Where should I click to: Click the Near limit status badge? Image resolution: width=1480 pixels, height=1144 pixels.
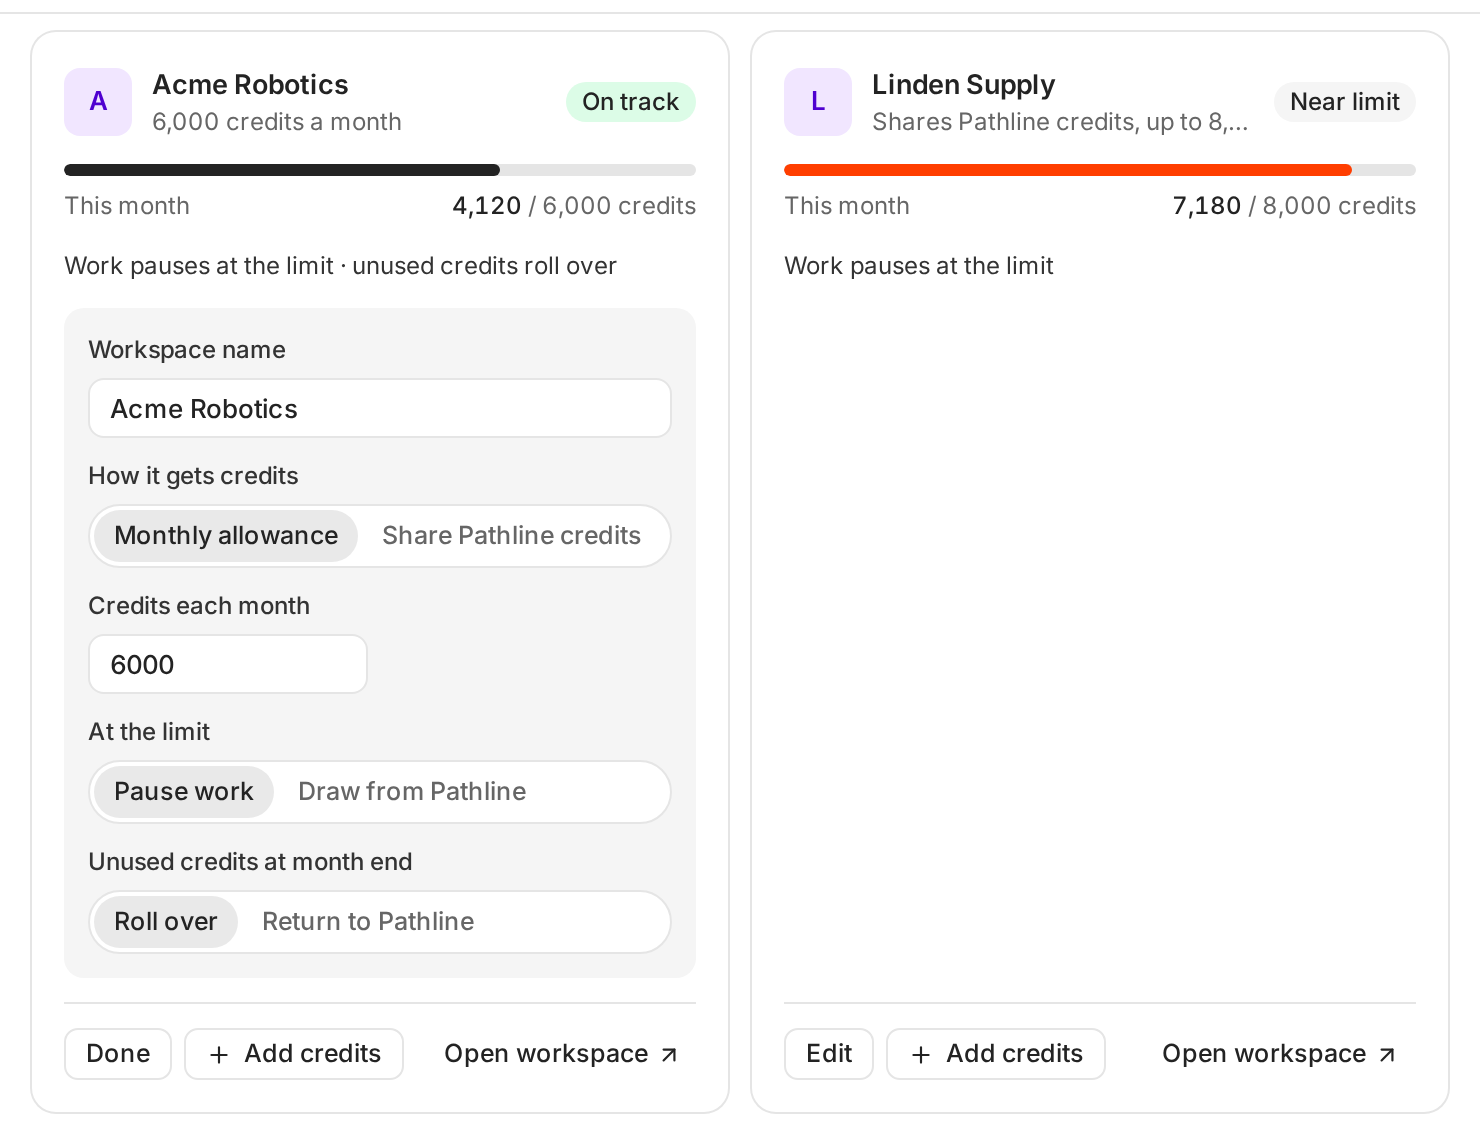[1345, 102]
